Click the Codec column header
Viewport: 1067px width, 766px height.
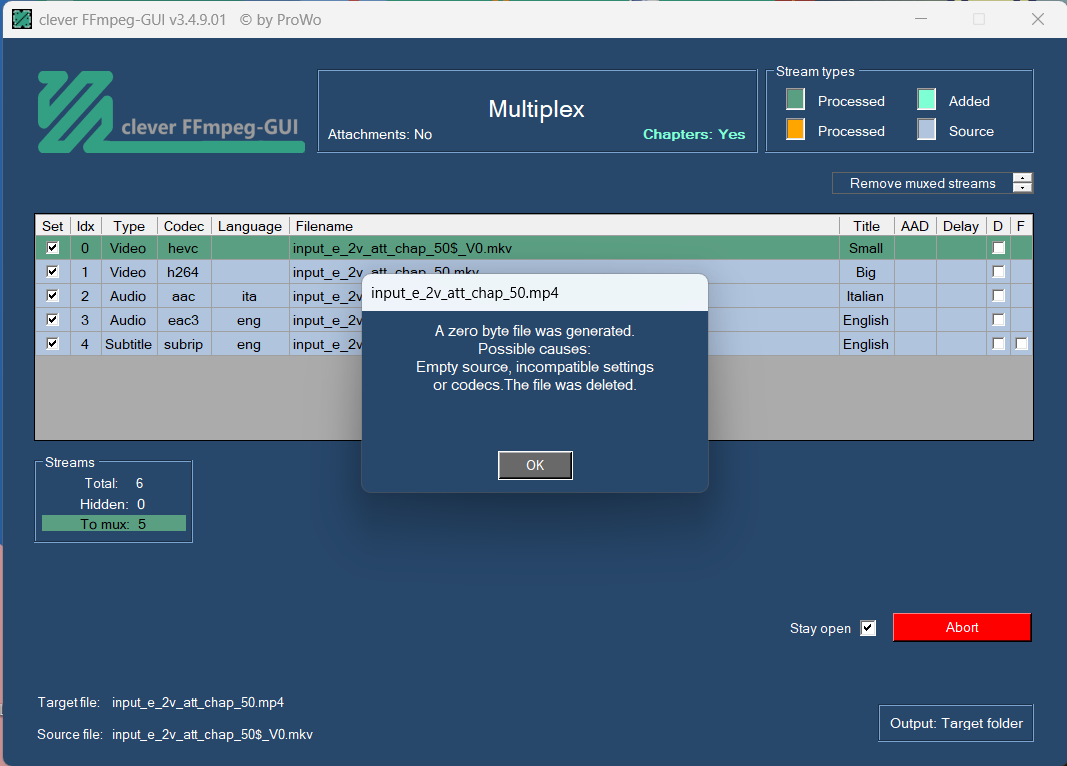point(184,226)
